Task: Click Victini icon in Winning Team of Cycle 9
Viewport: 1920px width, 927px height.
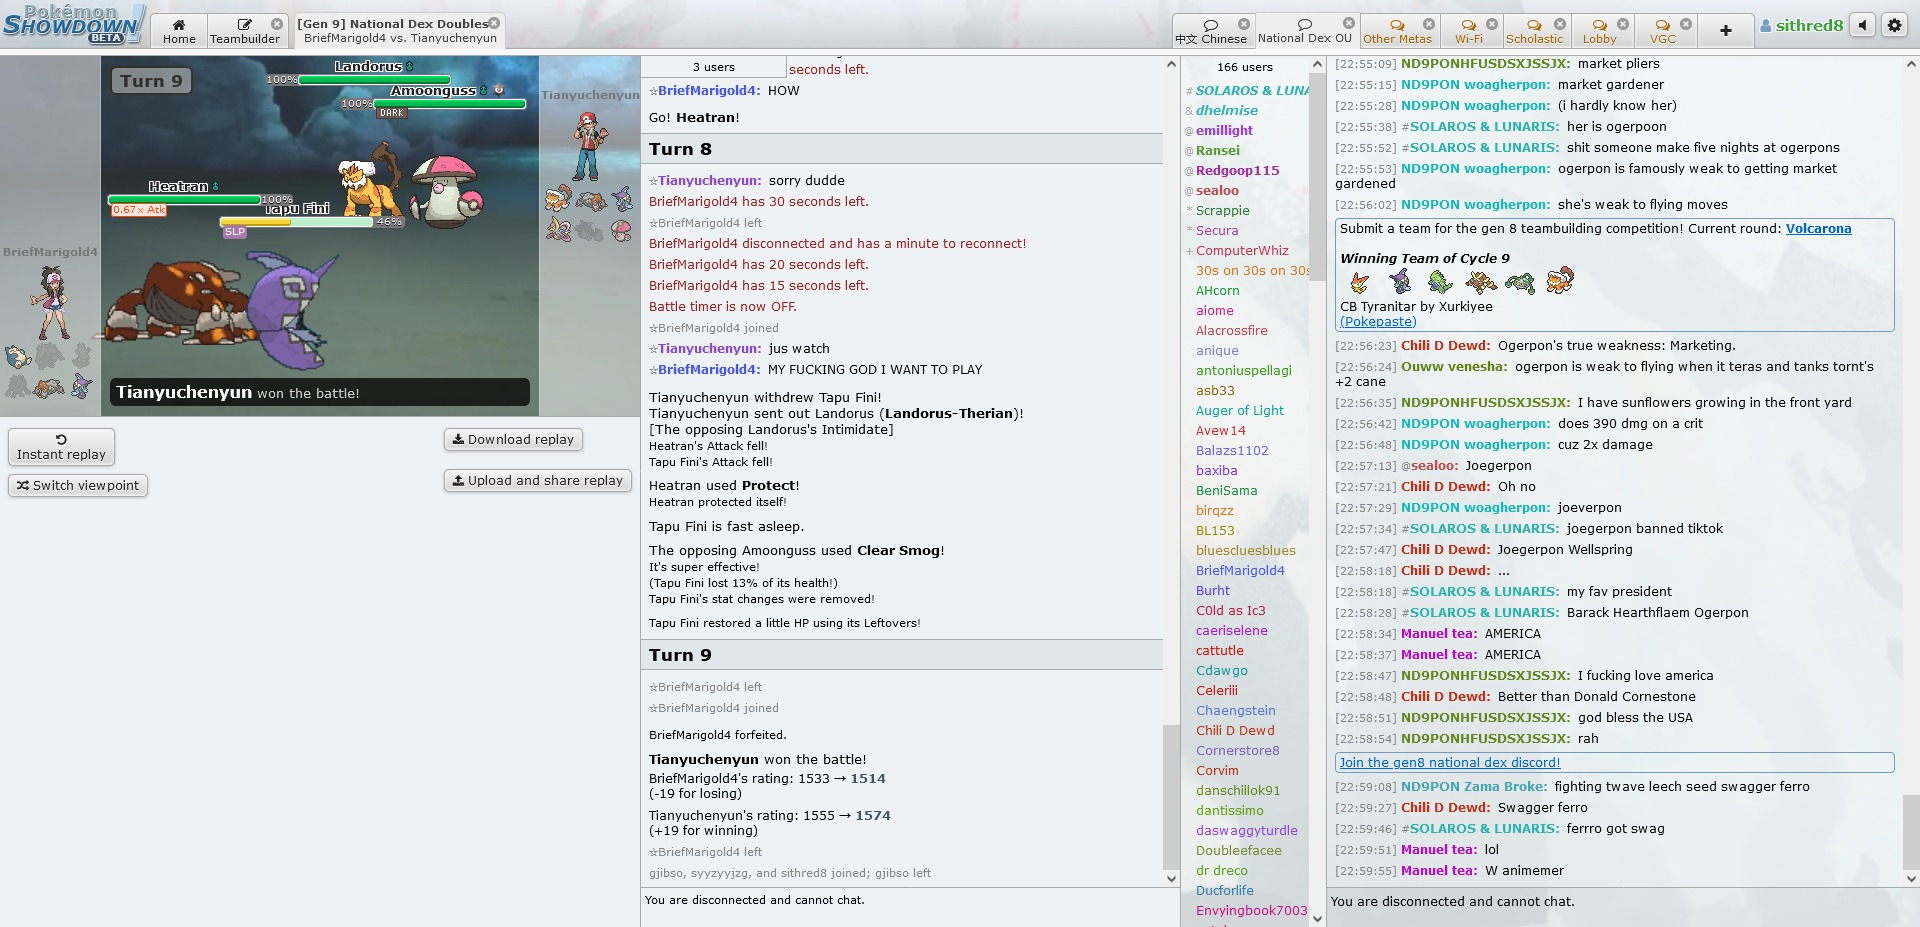Action: point(1360,282)
